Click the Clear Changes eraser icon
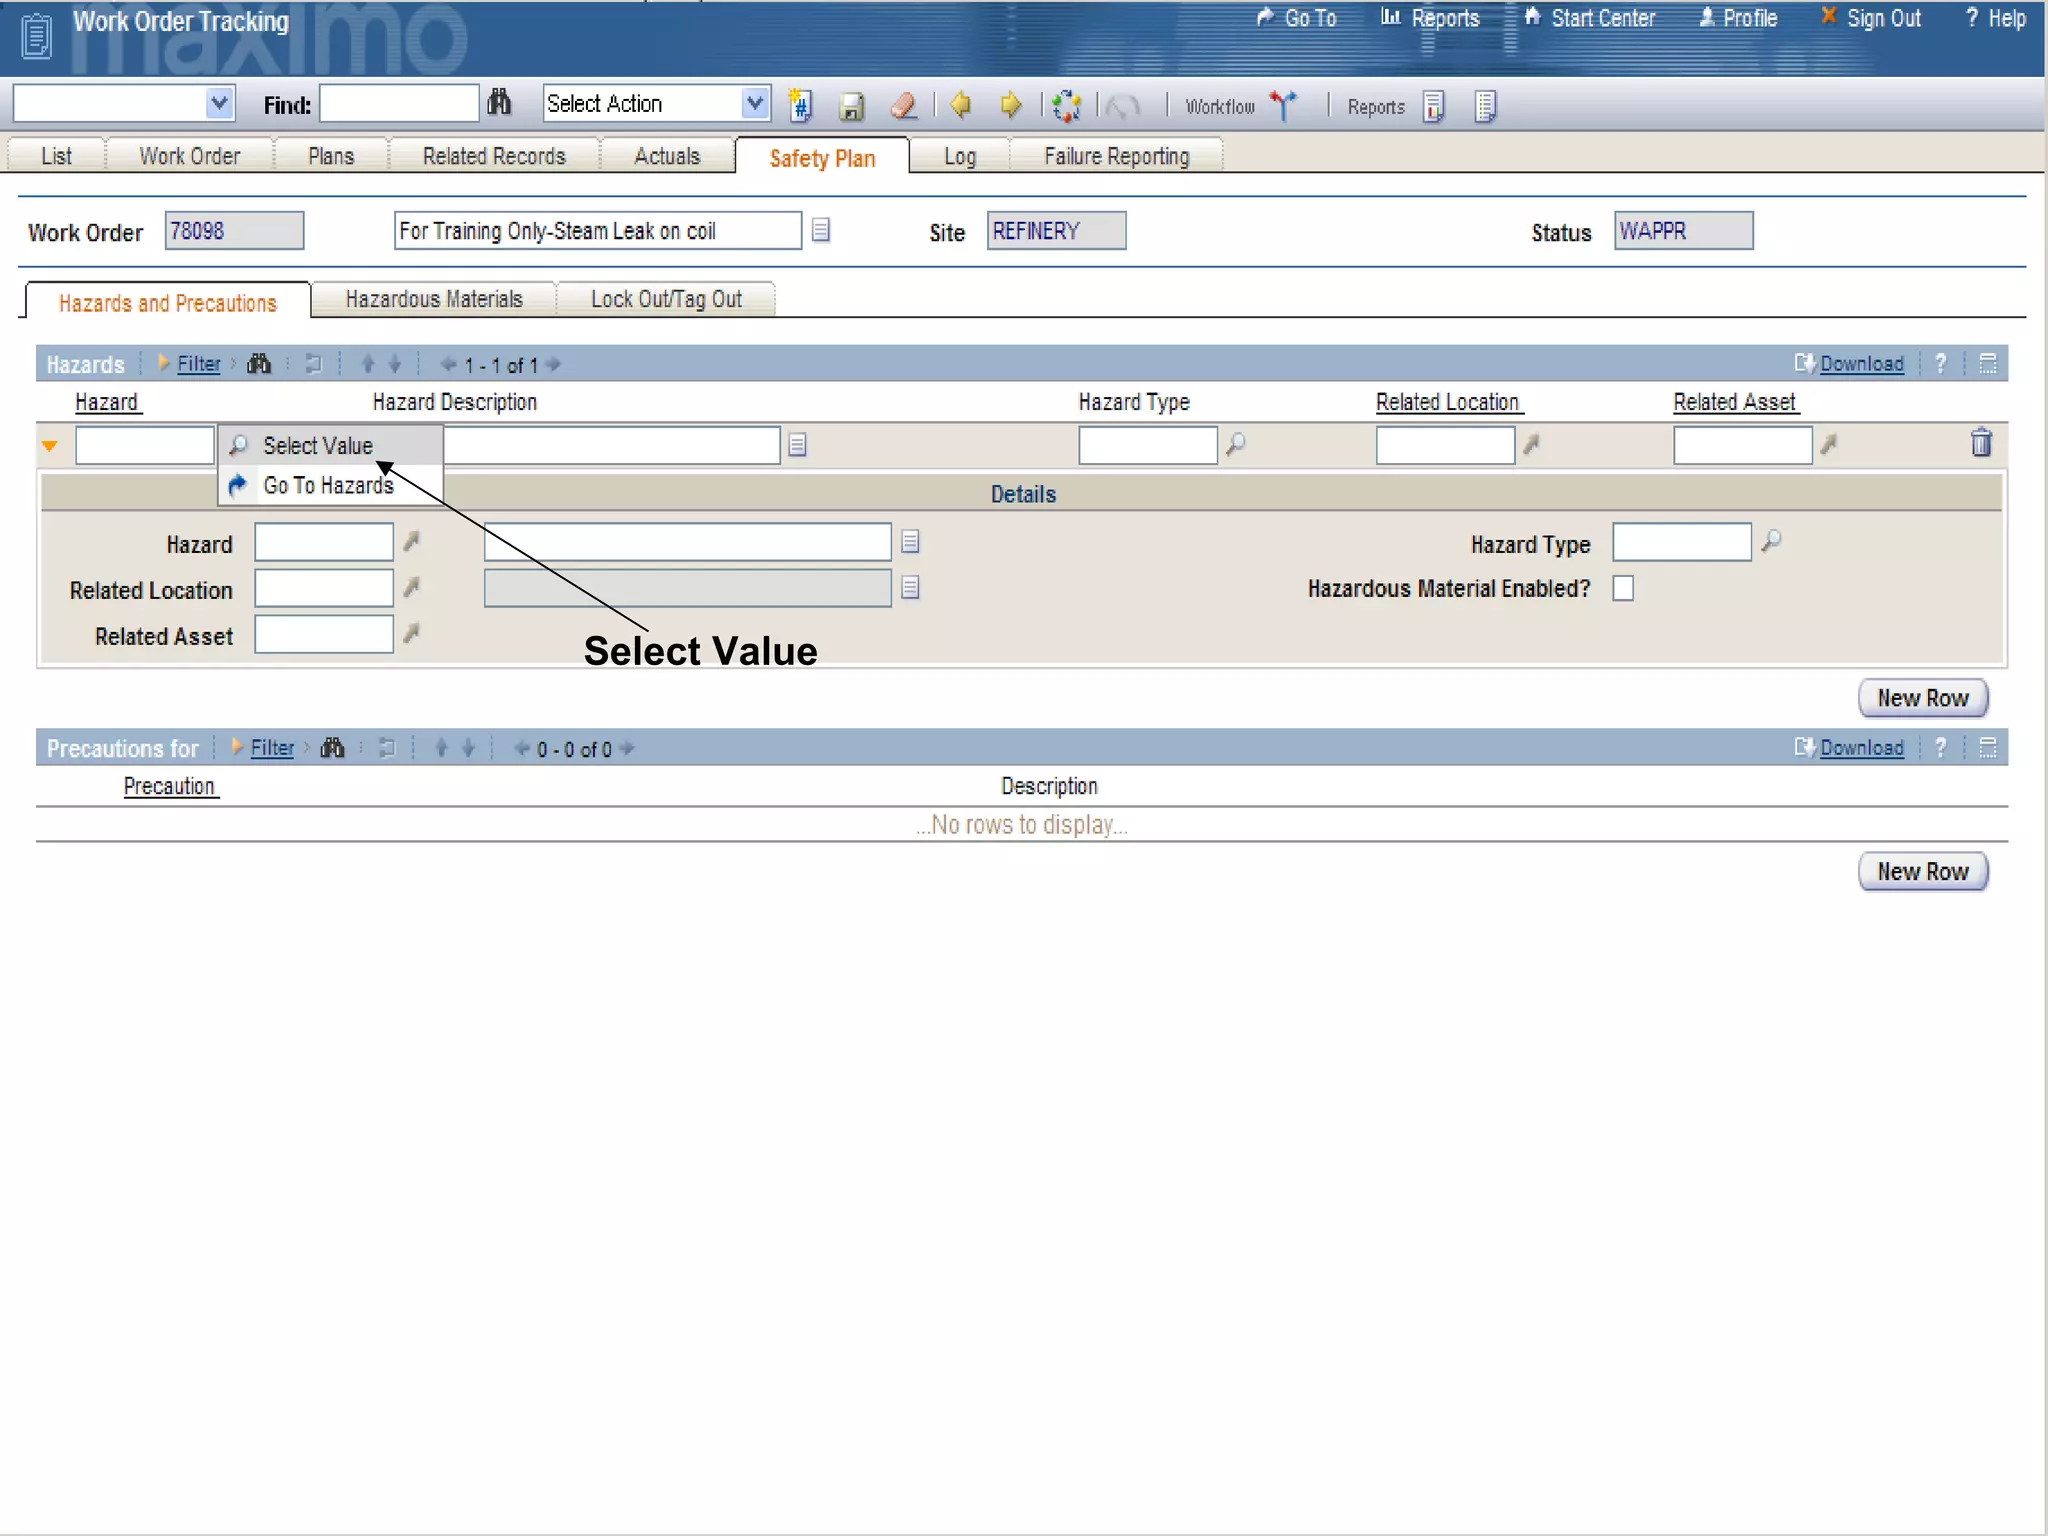Viewport: 2048px width, 1536px height. pyautogui.click(x=904, y=106)
